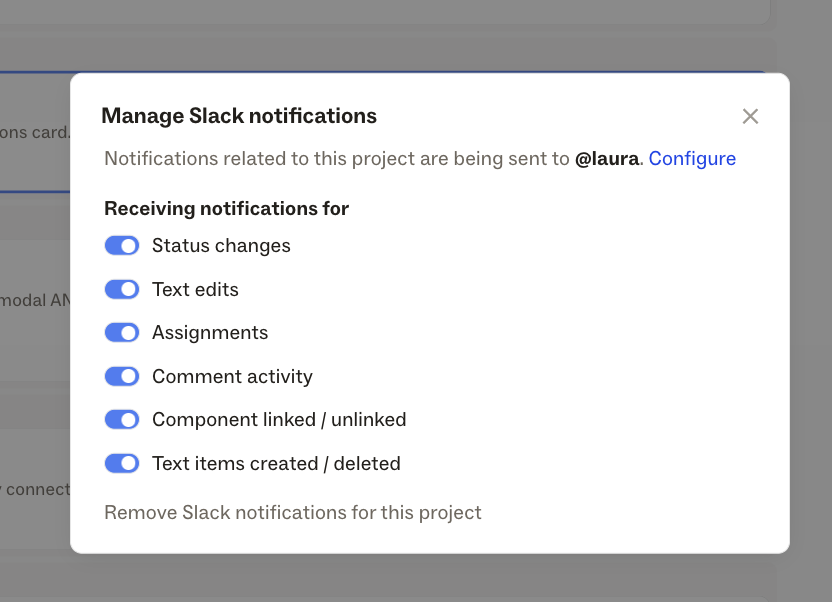Viewport: 832px width, 602px height.
Task: Toggle Component linked / unlinked switch
Action: tap(122, 420)
